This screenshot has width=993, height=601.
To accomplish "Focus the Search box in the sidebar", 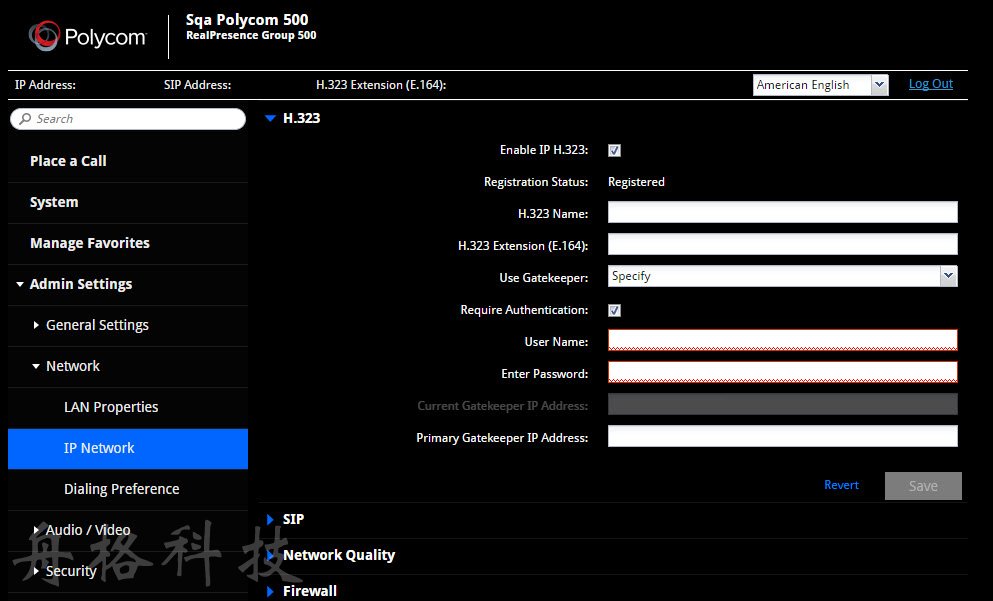I will pyautogui.click(x=128, y=119).
